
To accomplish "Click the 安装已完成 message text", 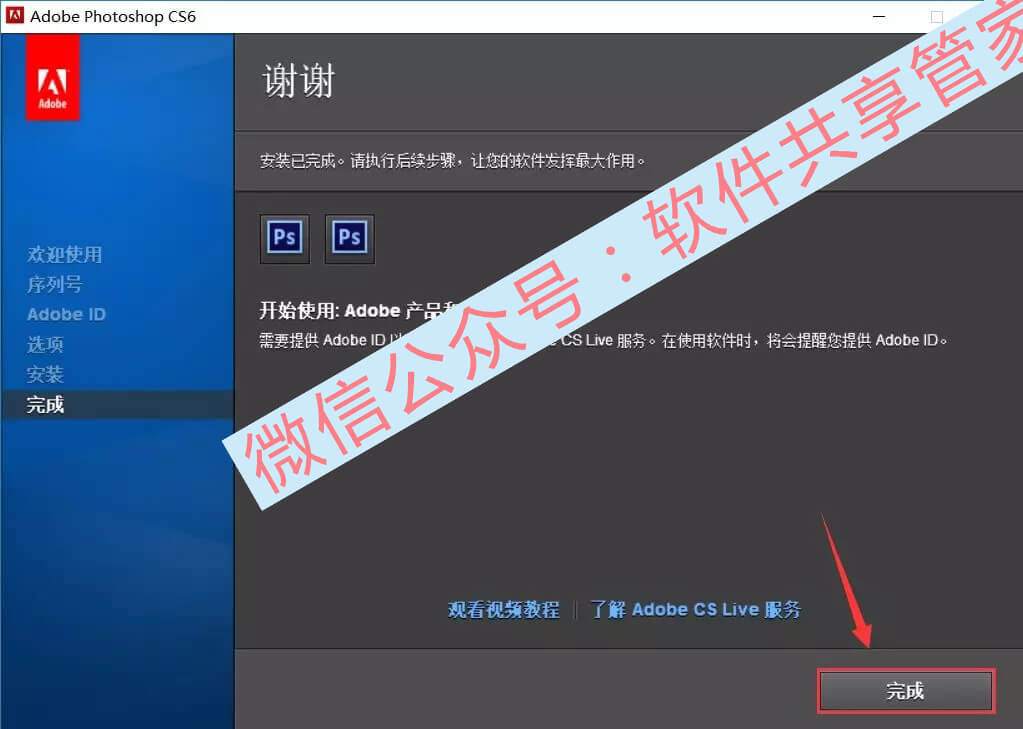I will point(452,161).
